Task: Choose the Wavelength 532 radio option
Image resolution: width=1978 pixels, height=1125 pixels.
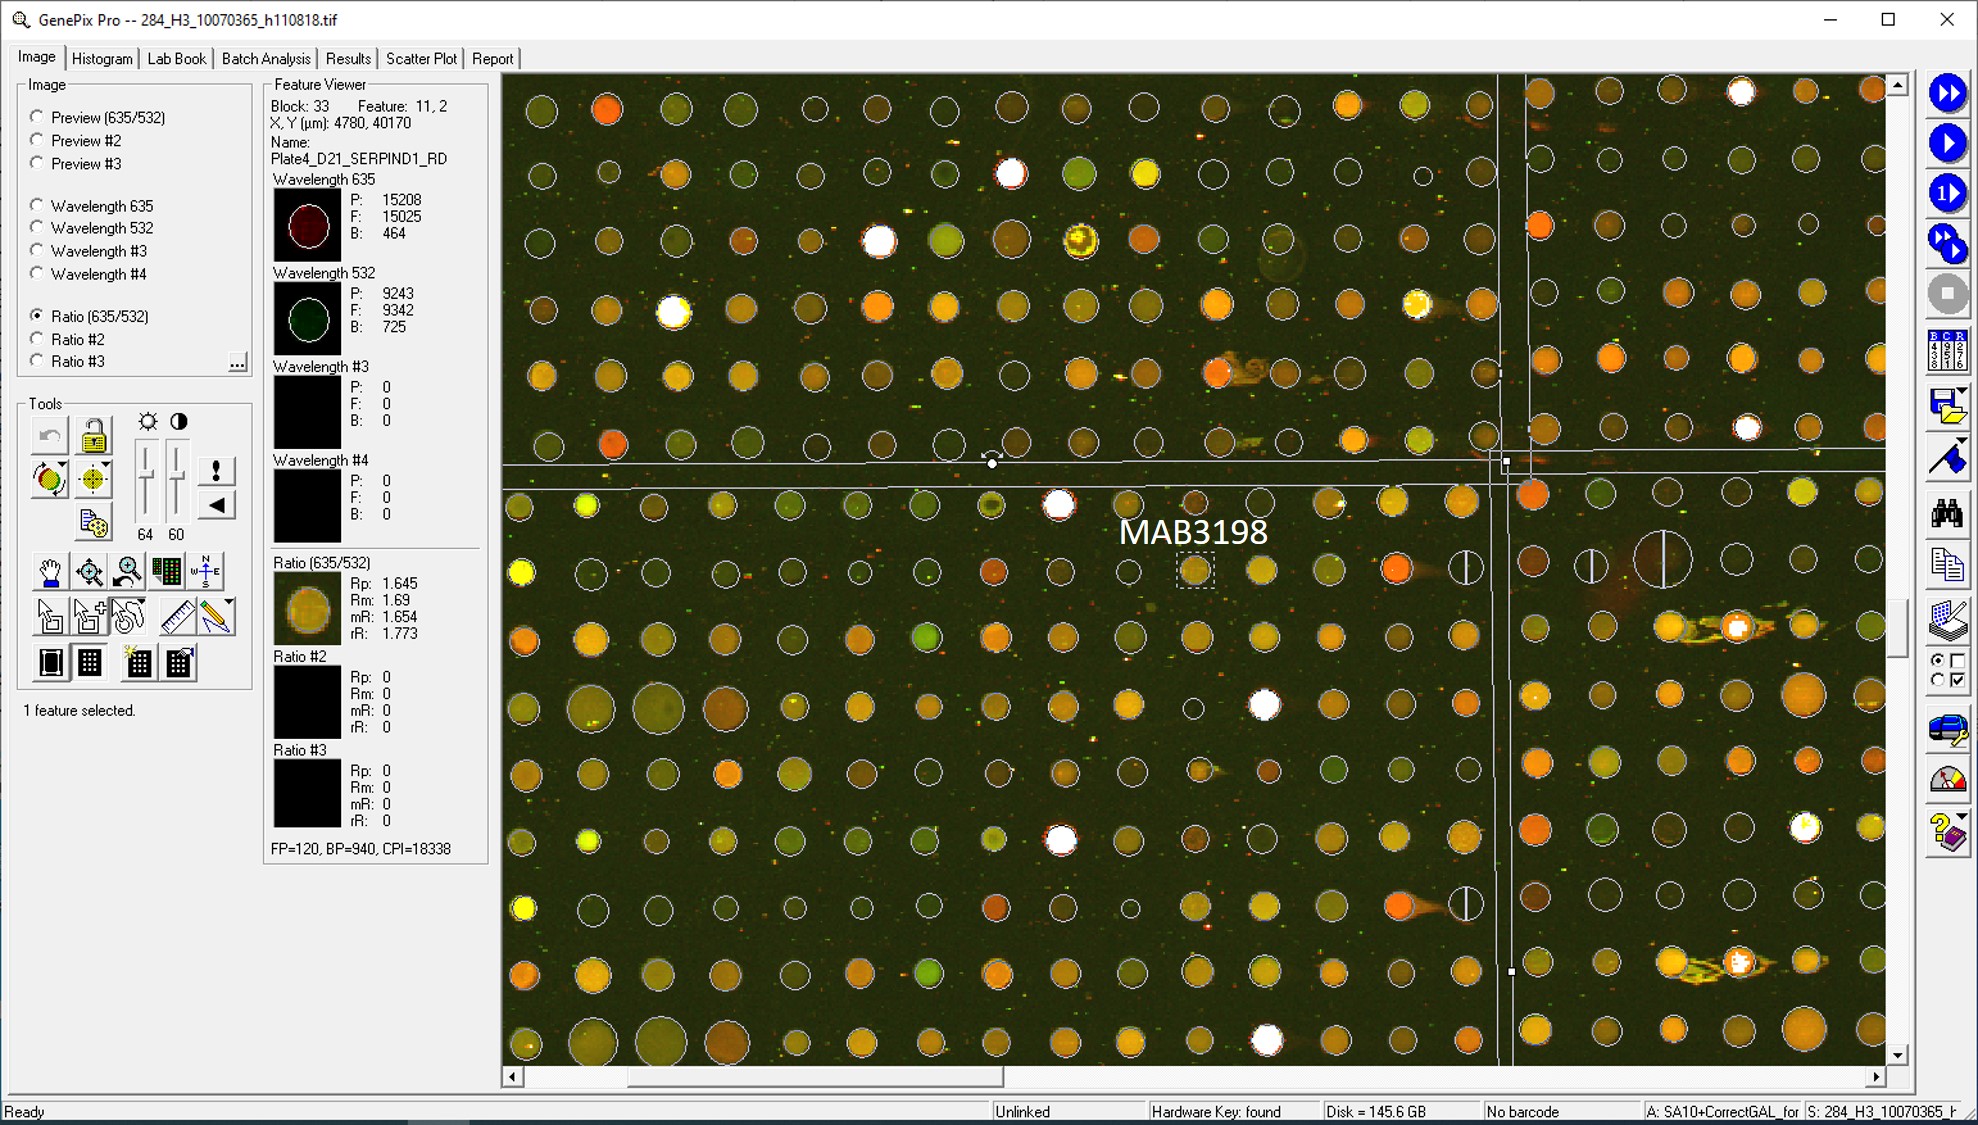Action: (x=37, y=228)
